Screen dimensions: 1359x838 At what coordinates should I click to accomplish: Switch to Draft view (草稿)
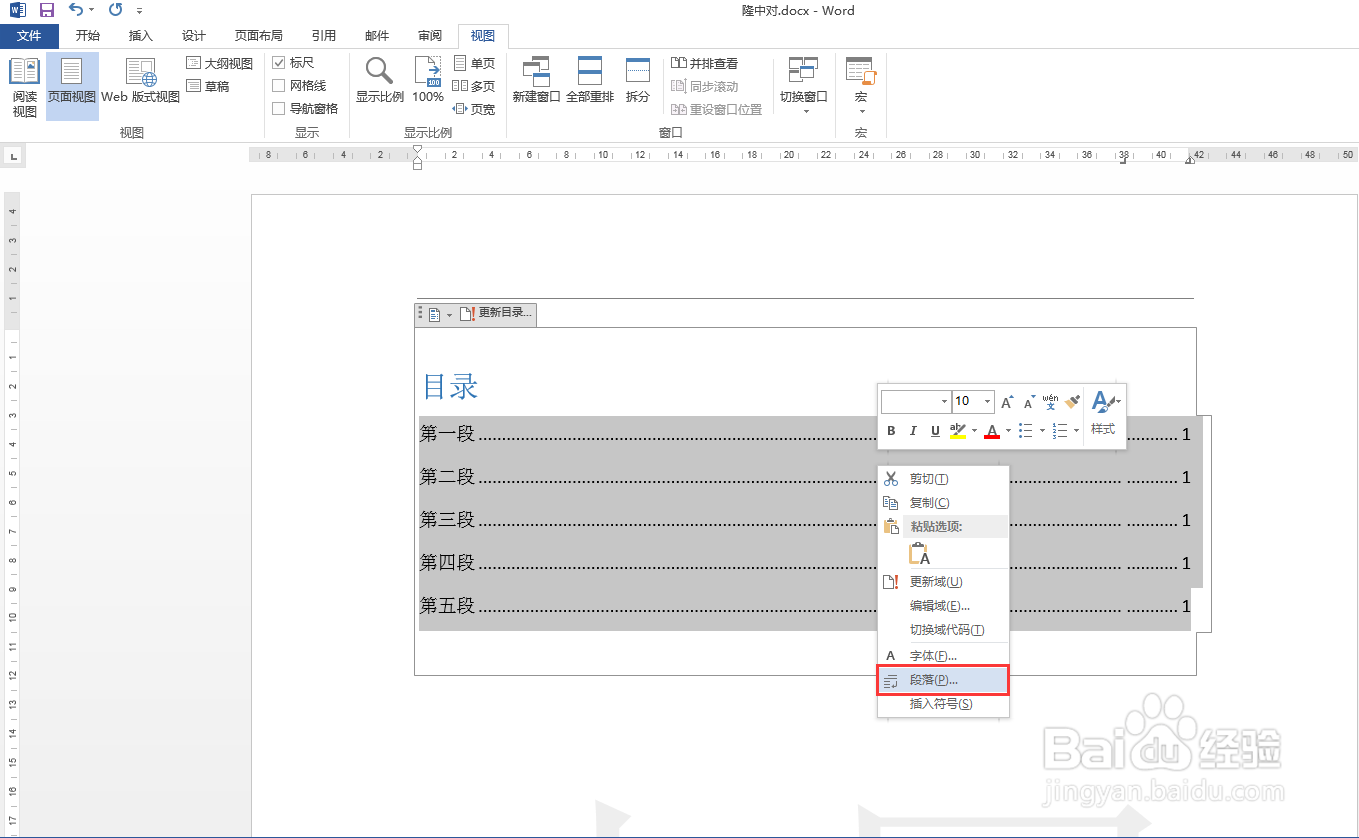click(x=208, y=86)
